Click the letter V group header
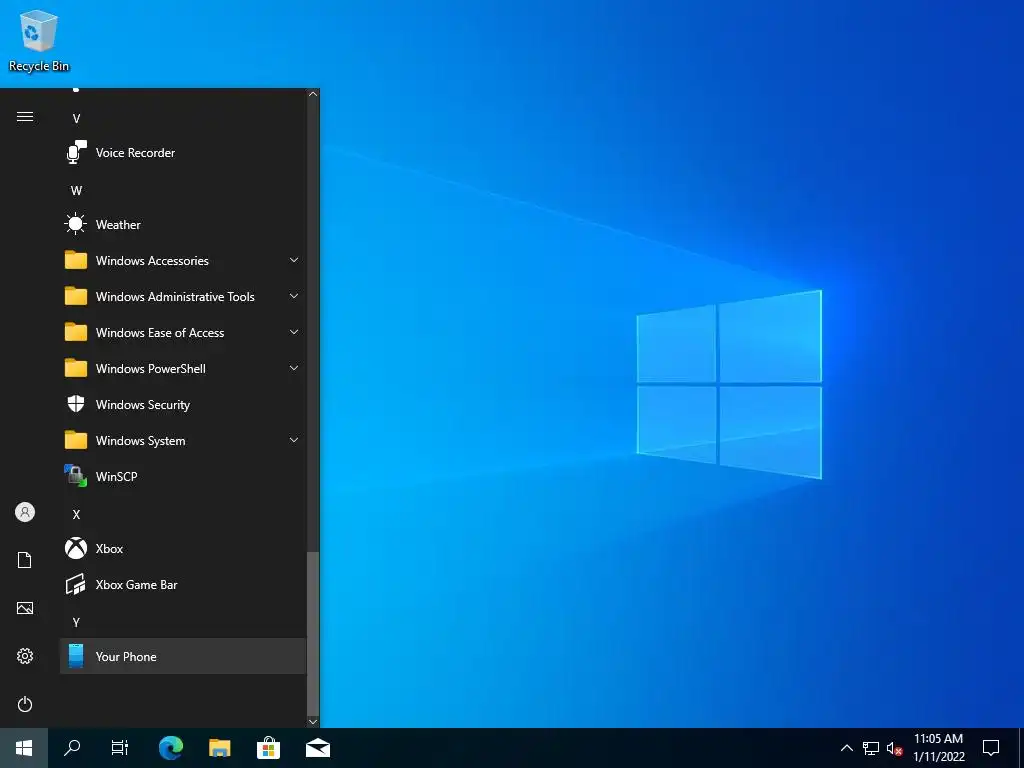 pos(76,119)
